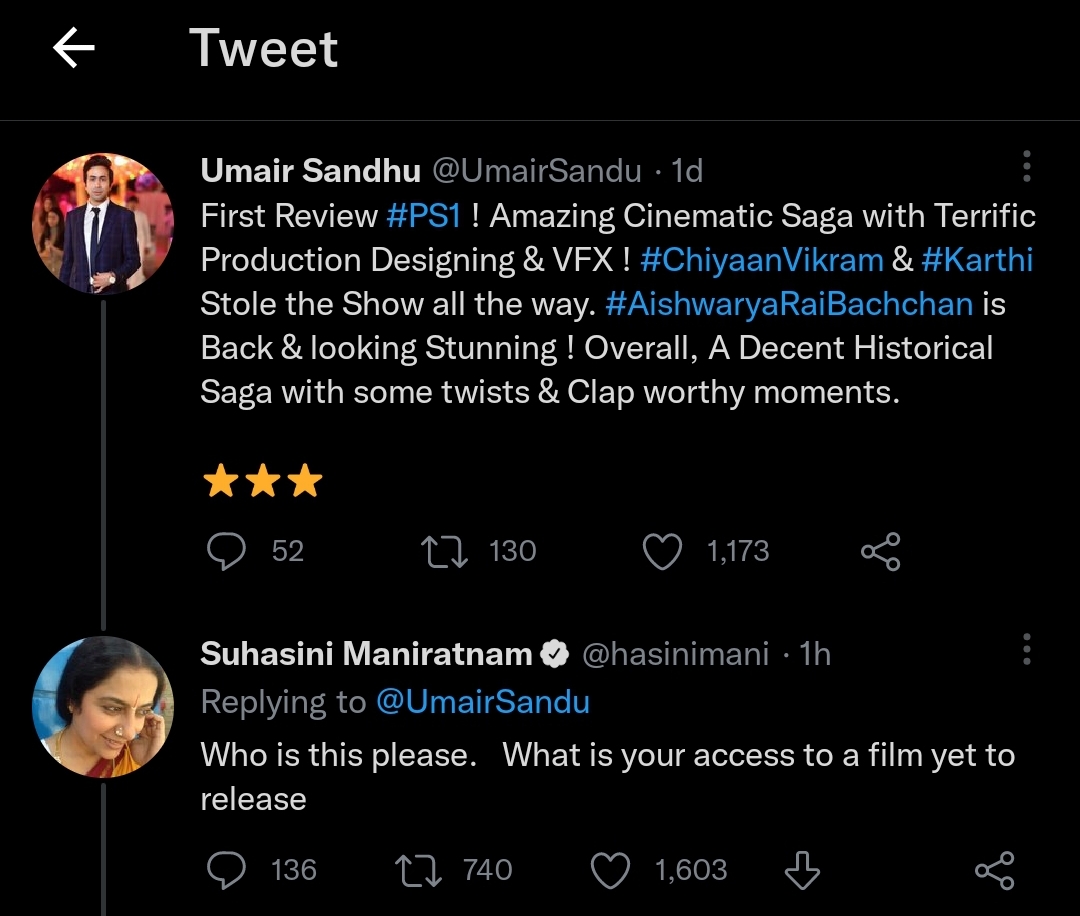This screenshot has height=916, width=1080.
Task: Click the downvote arrow on Suhasini's reply
Action: click(x=802, y=870)
